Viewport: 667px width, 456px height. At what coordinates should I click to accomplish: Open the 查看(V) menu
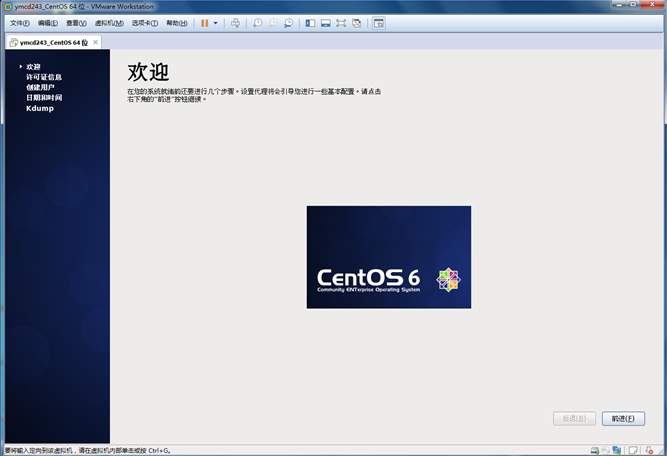[x=76, y=23]
